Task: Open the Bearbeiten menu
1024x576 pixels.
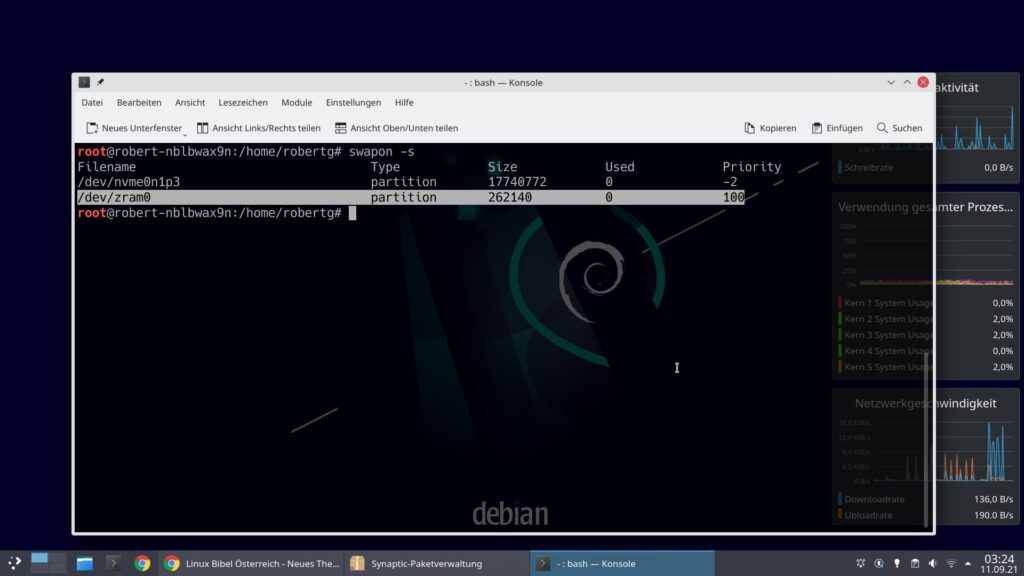Action: [139, 103]
